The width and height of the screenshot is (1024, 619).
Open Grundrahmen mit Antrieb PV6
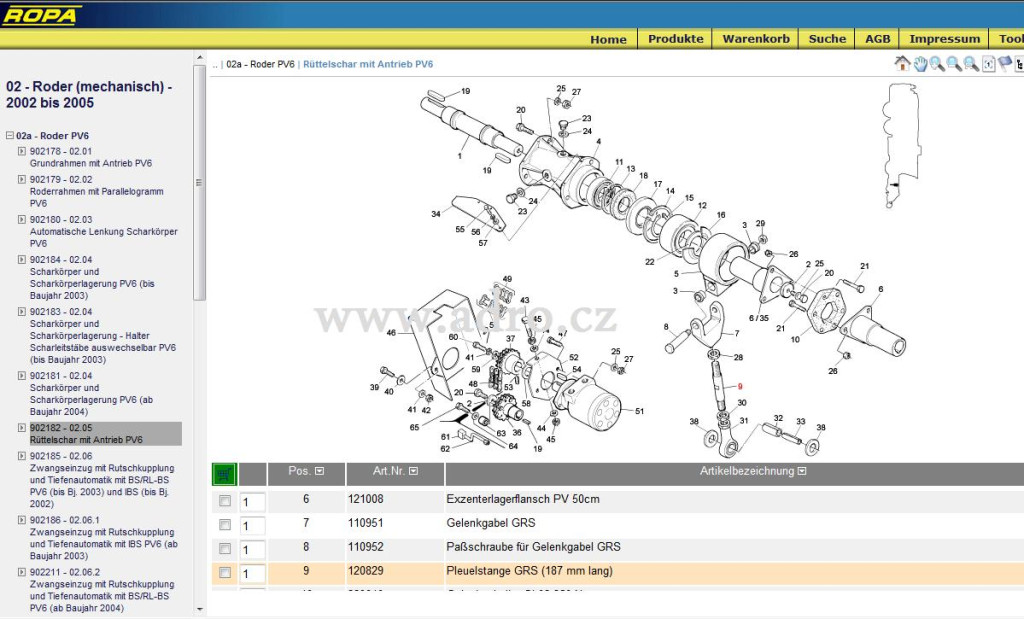click(91, 163)
